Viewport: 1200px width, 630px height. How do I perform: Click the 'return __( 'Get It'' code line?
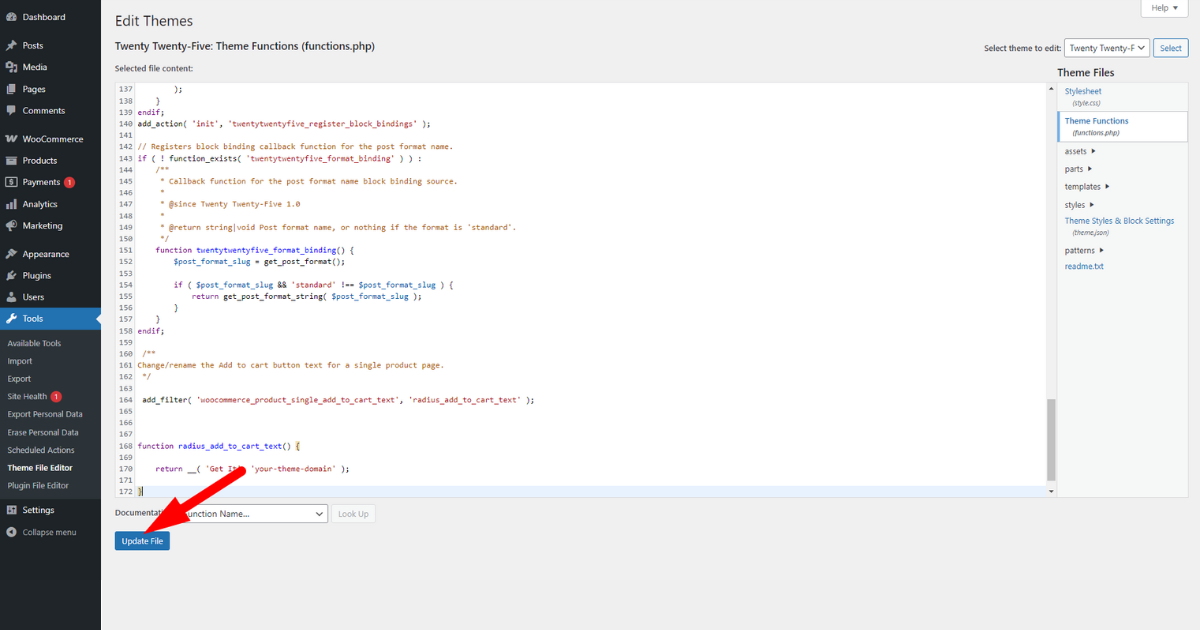click(252, 469)
